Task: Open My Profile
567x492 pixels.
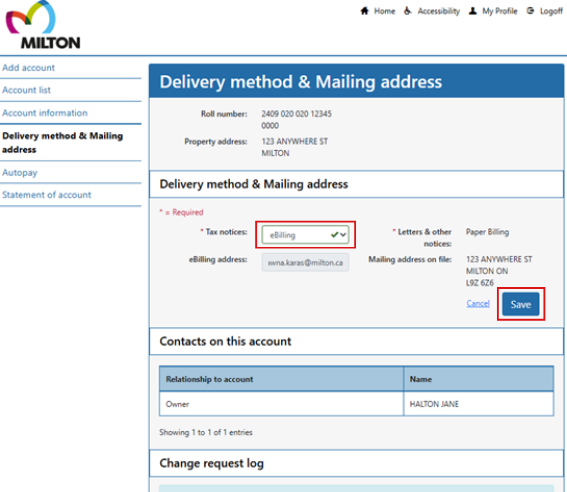Action: (500, 11)
